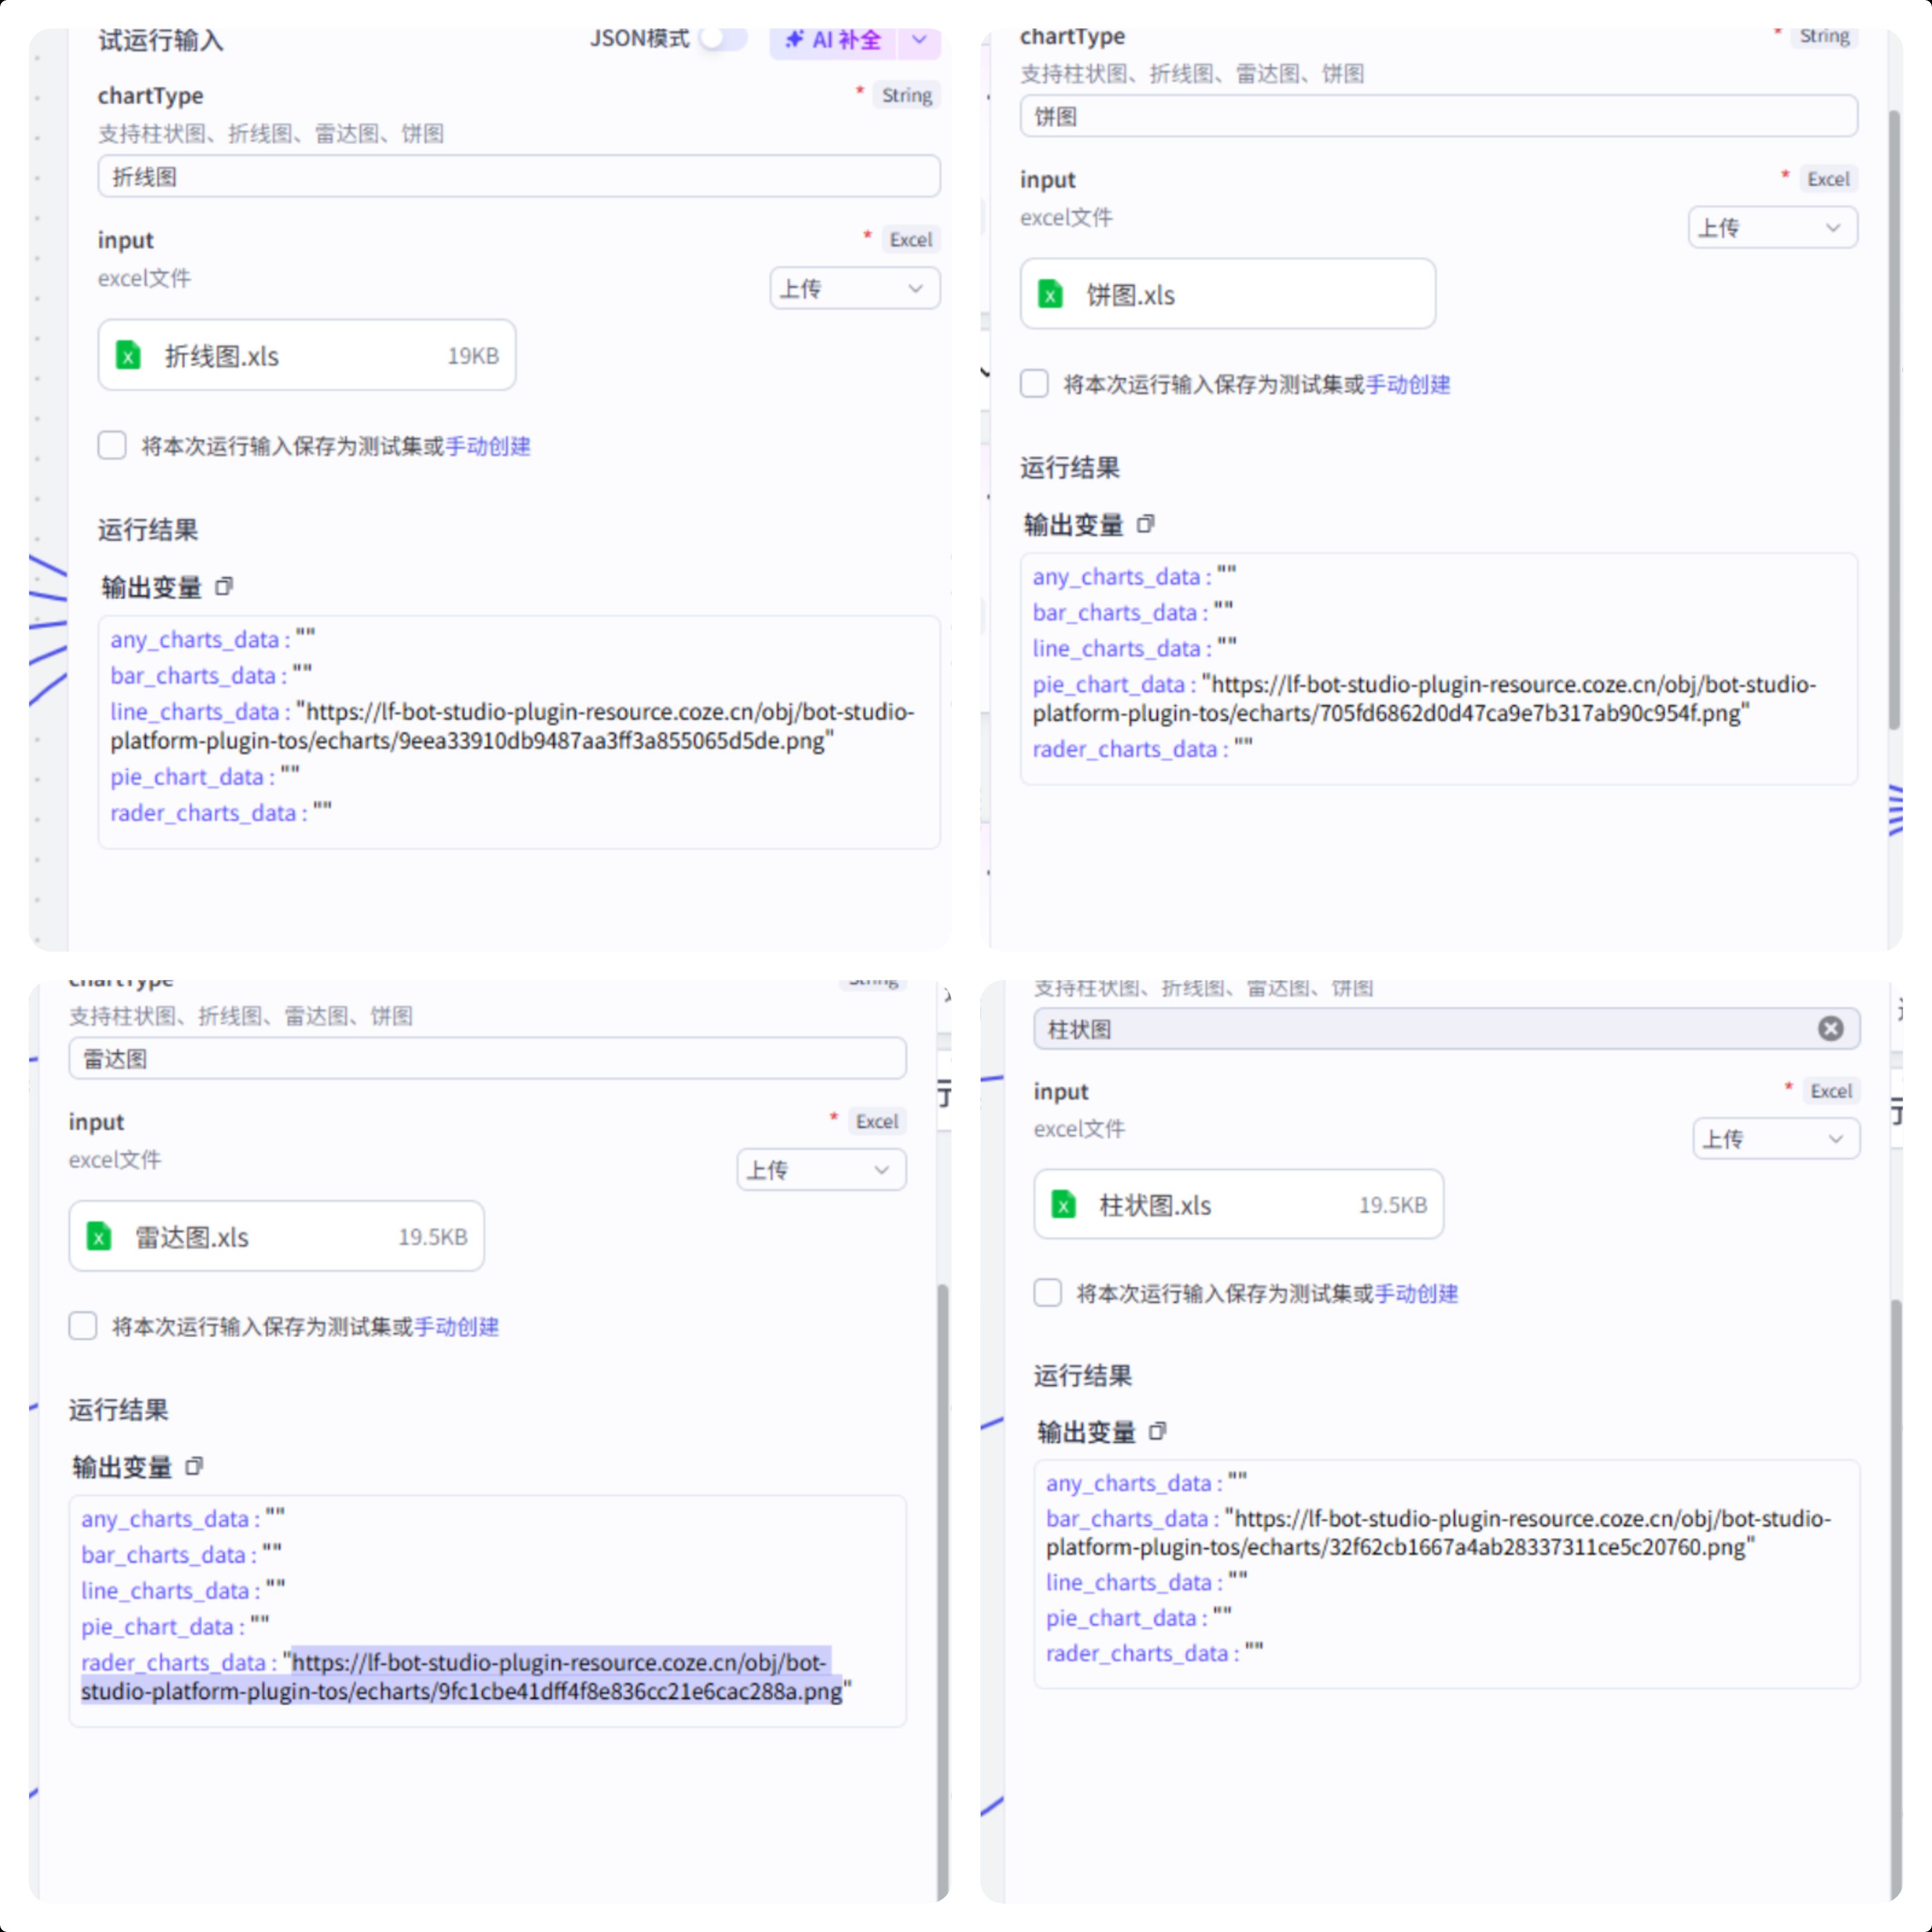Check save-as-test-set box under 折线图.xls
Image resolution: width=1932 pixels, height=1932 pixels.
[x=112, y=445]
